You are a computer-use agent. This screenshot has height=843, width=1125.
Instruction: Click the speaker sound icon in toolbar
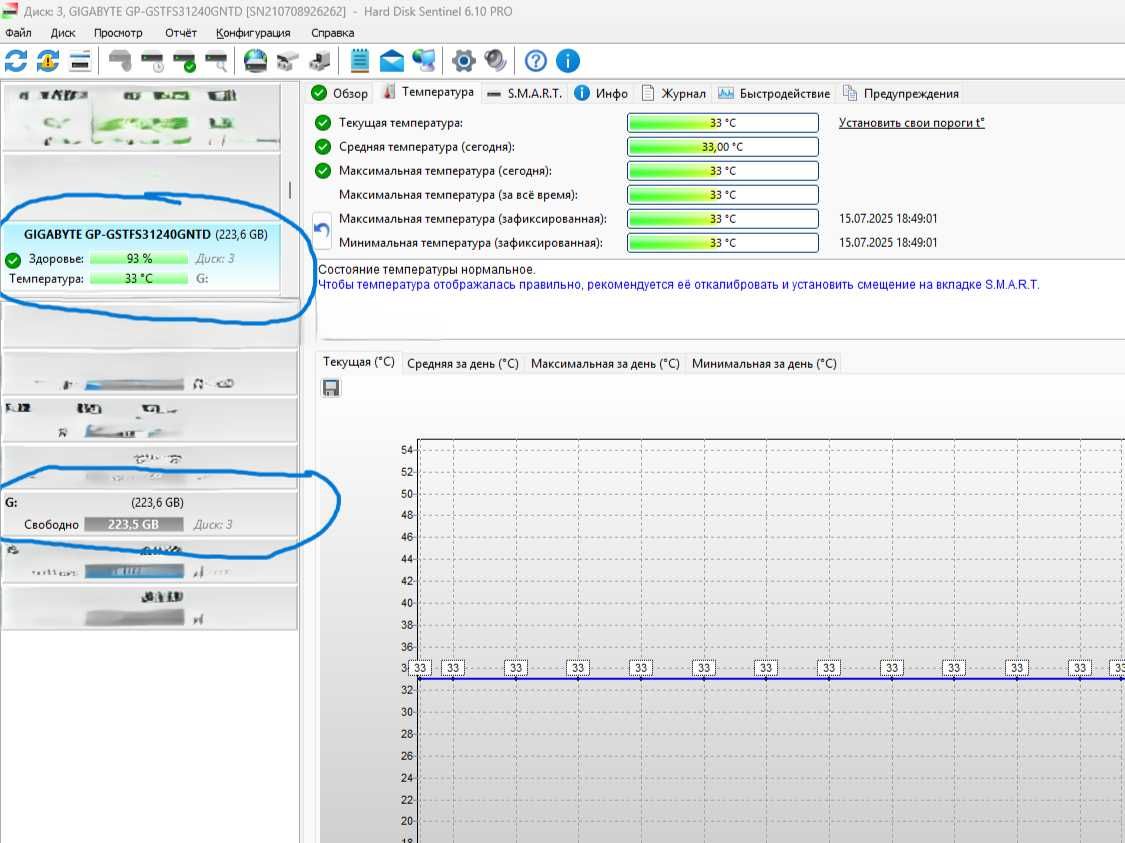coord(495,61)
